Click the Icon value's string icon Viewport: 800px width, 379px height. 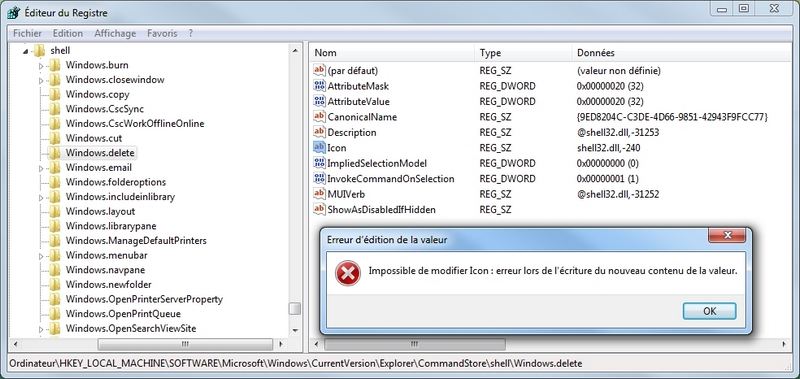[319, 148]
